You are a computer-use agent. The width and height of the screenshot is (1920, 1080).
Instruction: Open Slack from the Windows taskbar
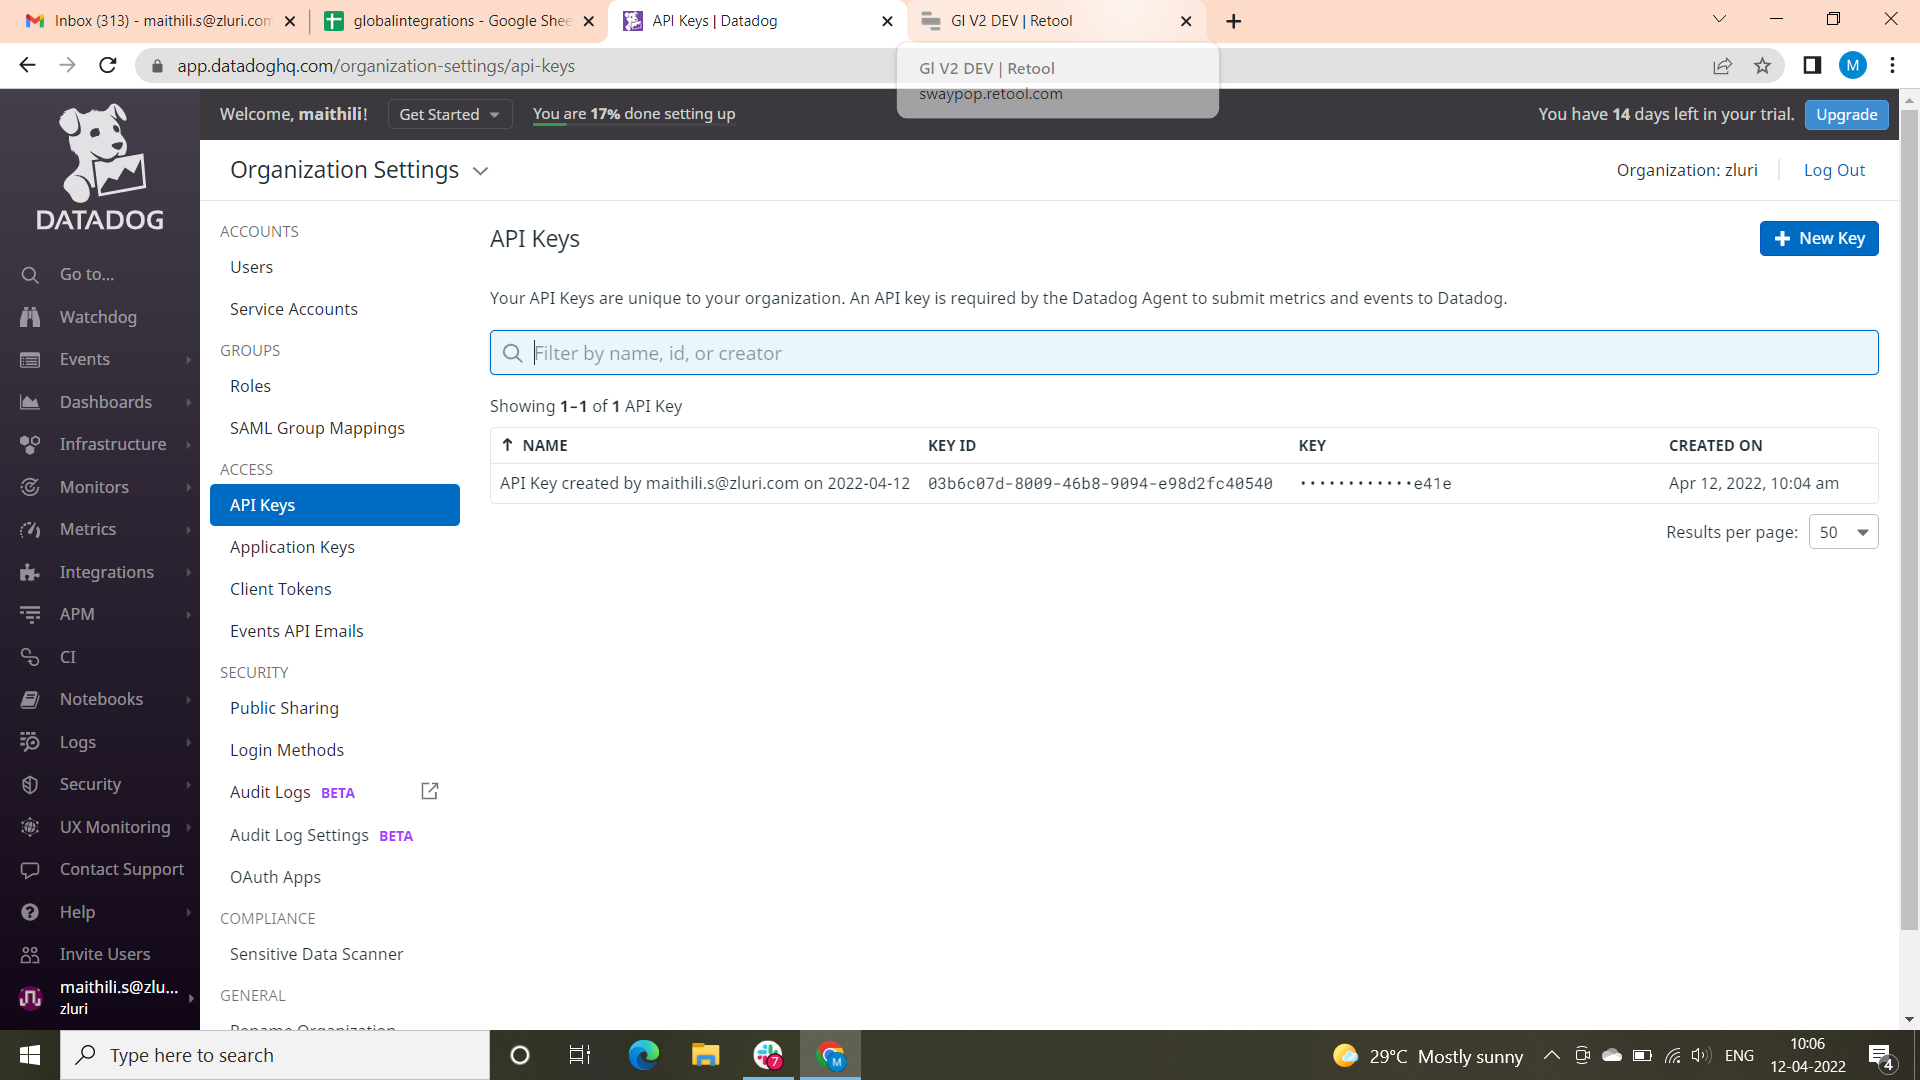[x=768, y=1055]
